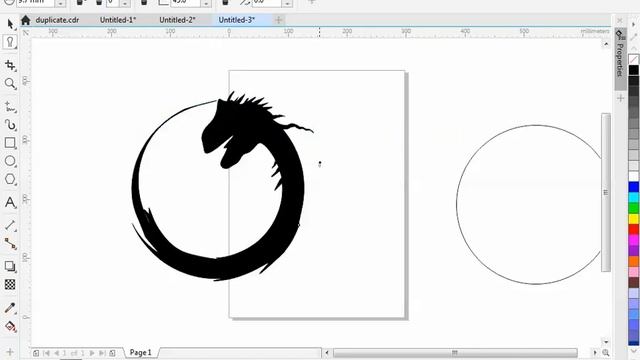Go to the first page
This screenshot has height=360, width=640.
(x=47, y=353)
